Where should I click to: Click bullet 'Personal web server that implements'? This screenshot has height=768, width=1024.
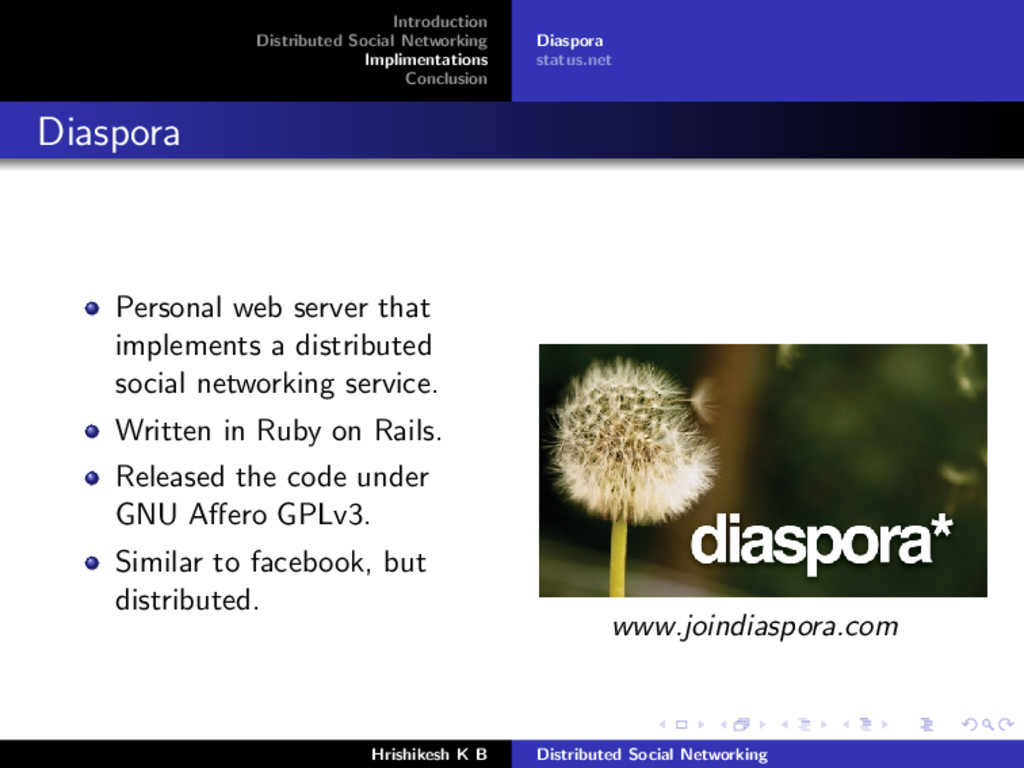coord(276,345)
